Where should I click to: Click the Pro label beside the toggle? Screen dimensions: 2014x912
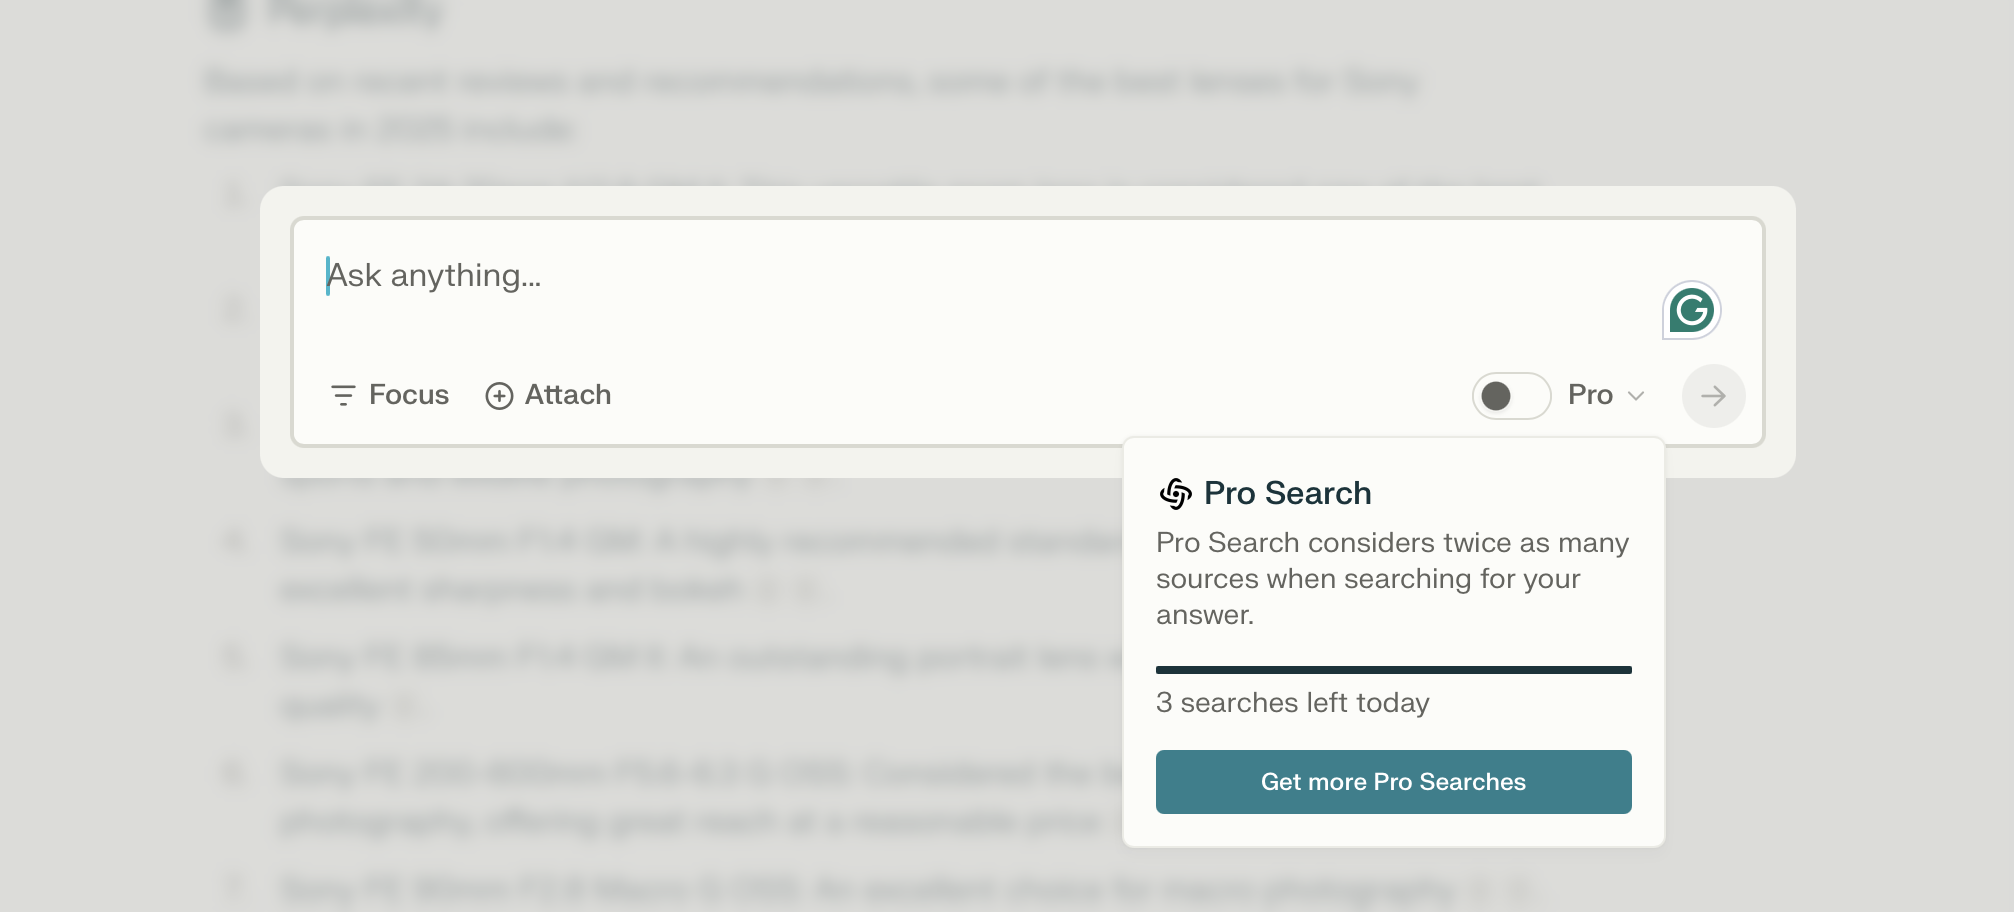coord(1590,395)
